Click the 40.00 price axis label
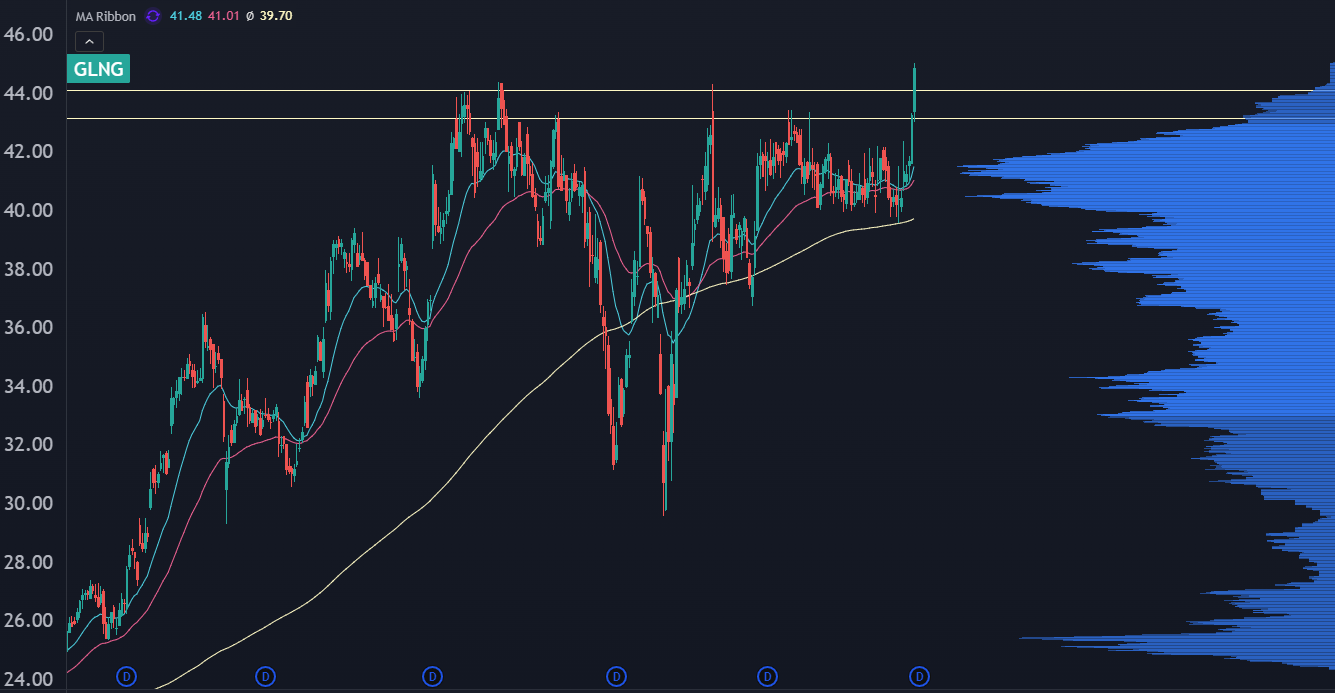This screenshot has height=693, width=1335. [28, 210]
